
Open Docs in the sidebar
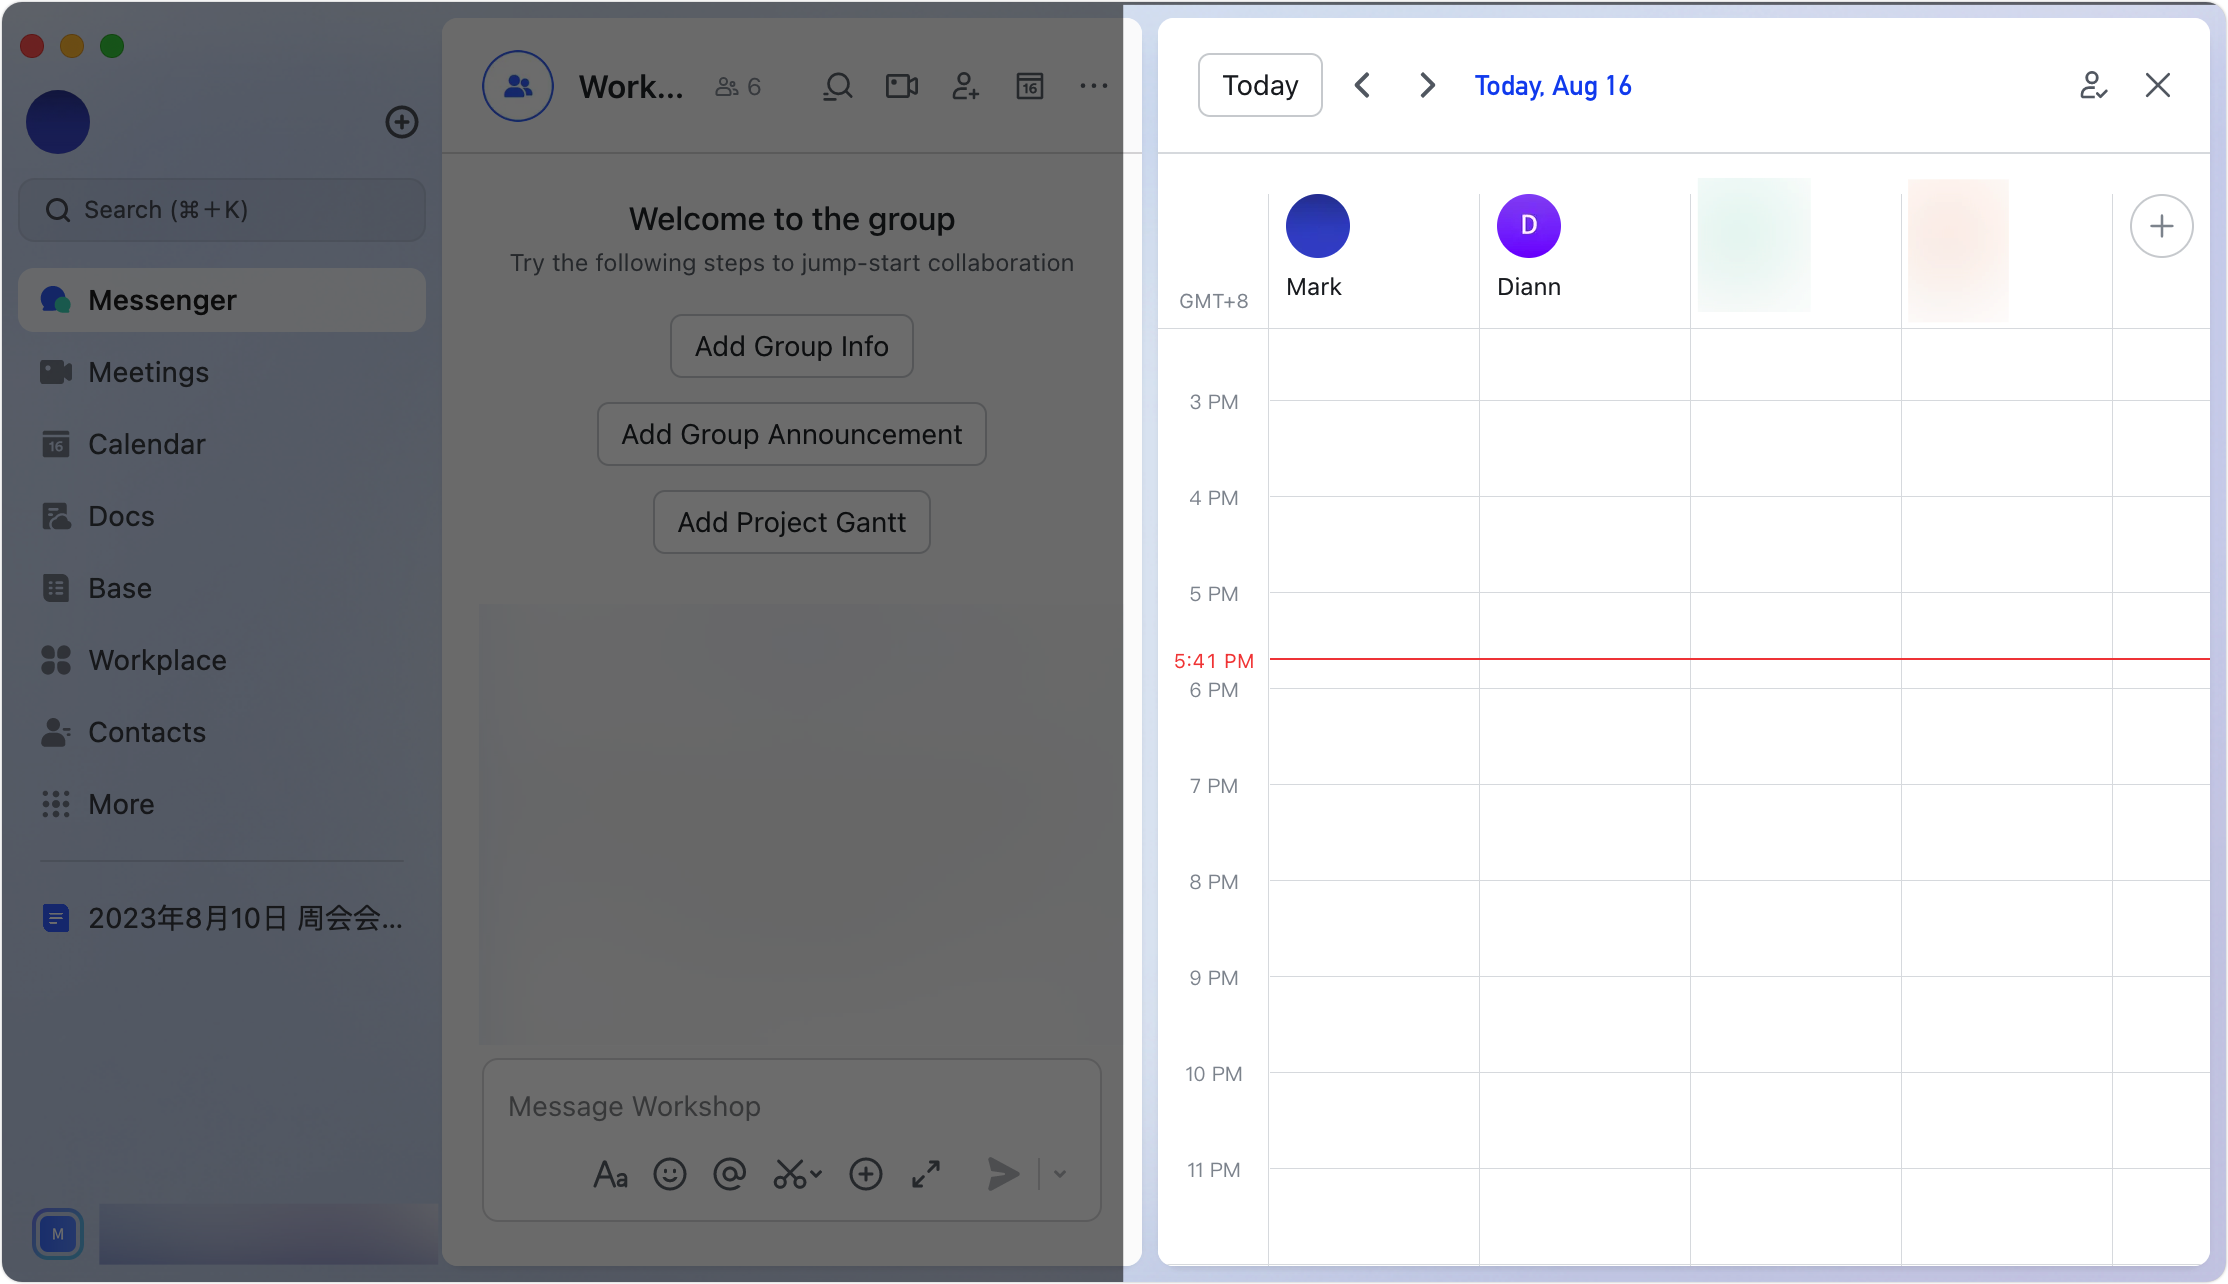coord(222,516)
